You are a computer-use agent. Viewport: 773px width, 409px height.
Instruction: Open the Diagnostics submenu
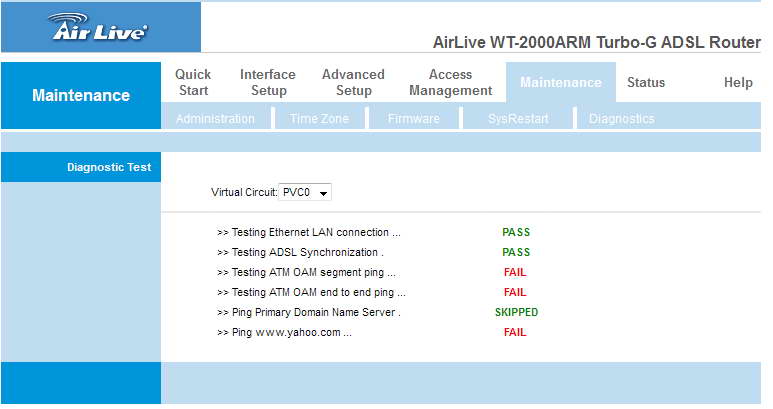(x=621, y=119)
